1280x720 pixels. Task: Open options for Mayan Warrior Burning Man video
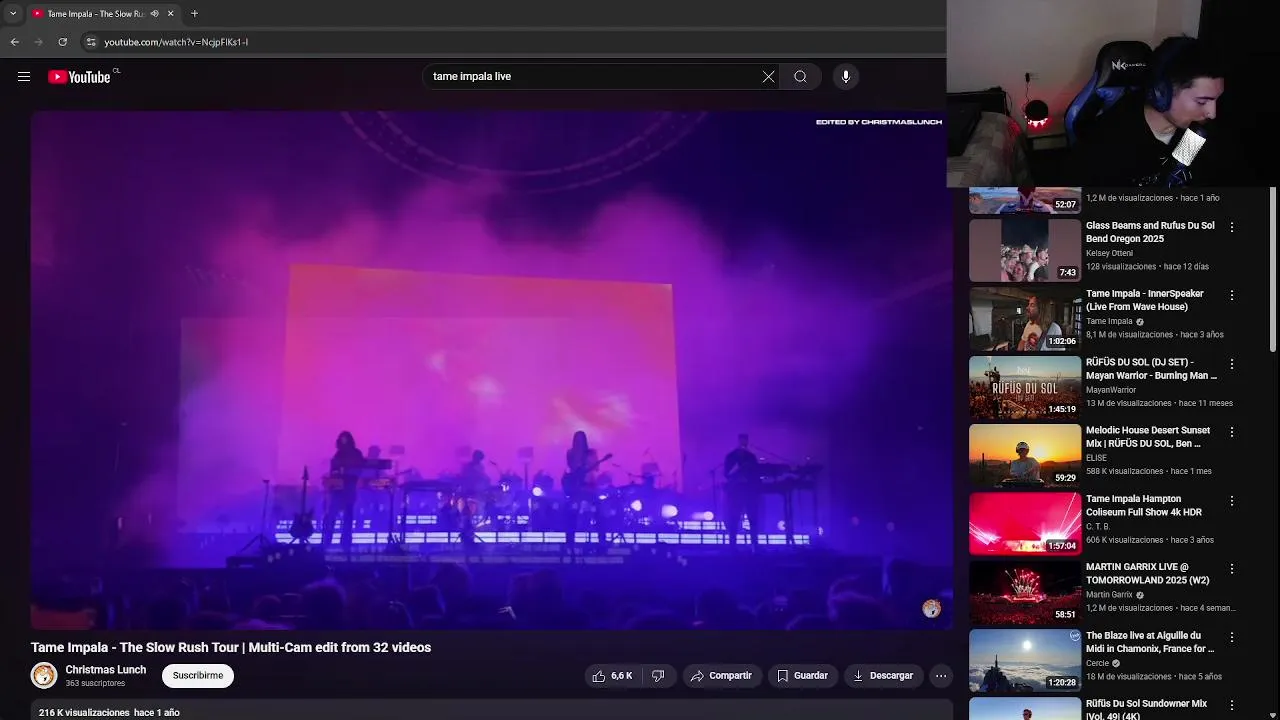tap(1232, 364)
